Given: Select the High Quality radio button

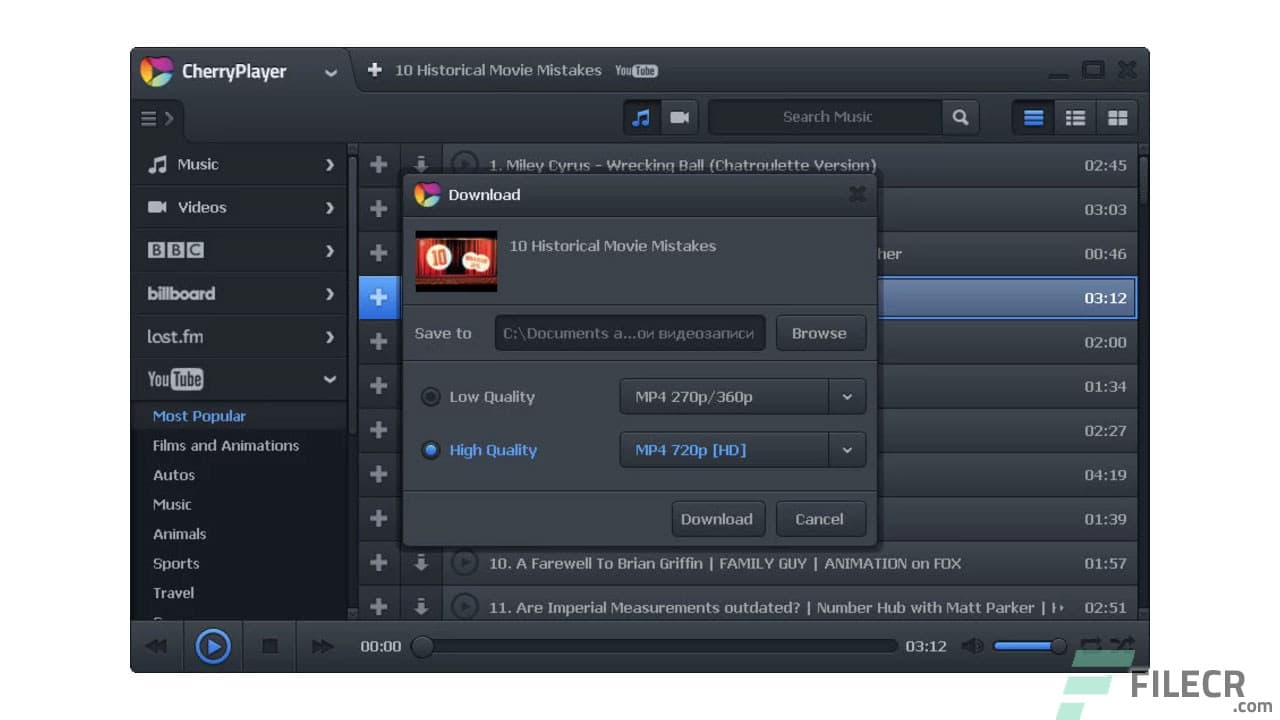Looking at the screenshot, I should (430, 450).
